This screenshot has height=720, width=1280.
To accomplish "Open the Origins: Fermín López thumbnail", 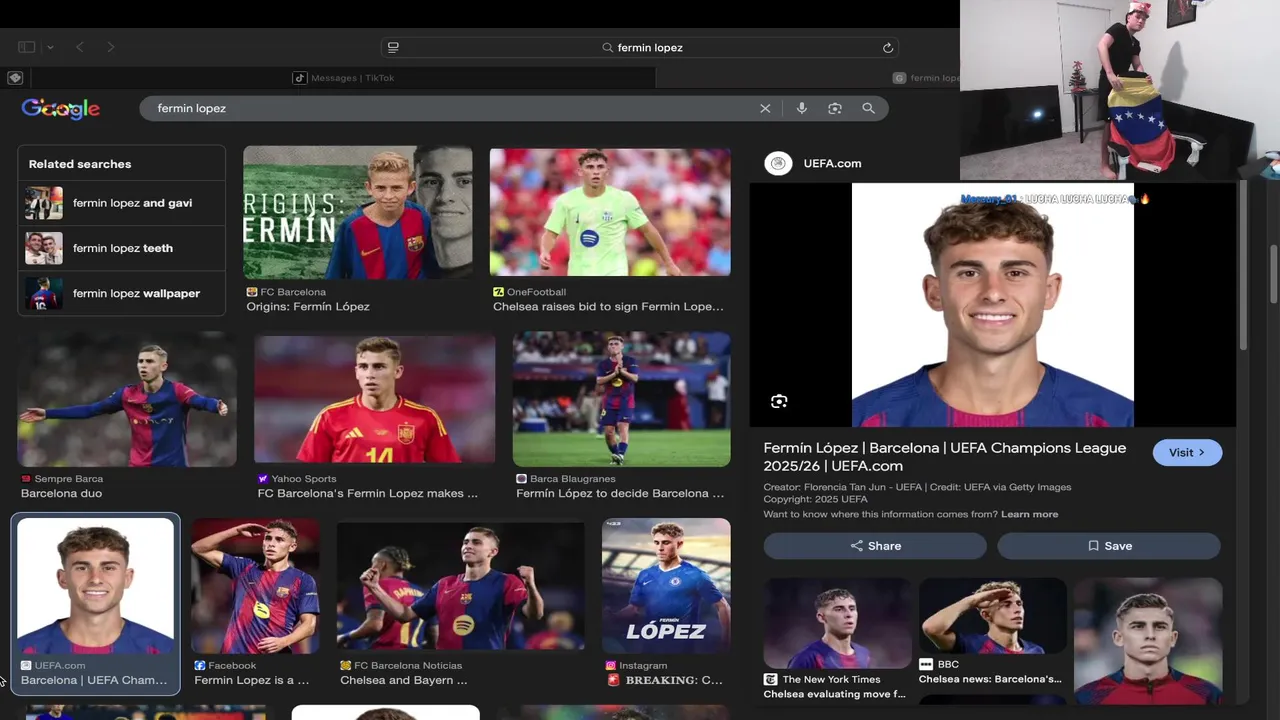I will (358, 213).
